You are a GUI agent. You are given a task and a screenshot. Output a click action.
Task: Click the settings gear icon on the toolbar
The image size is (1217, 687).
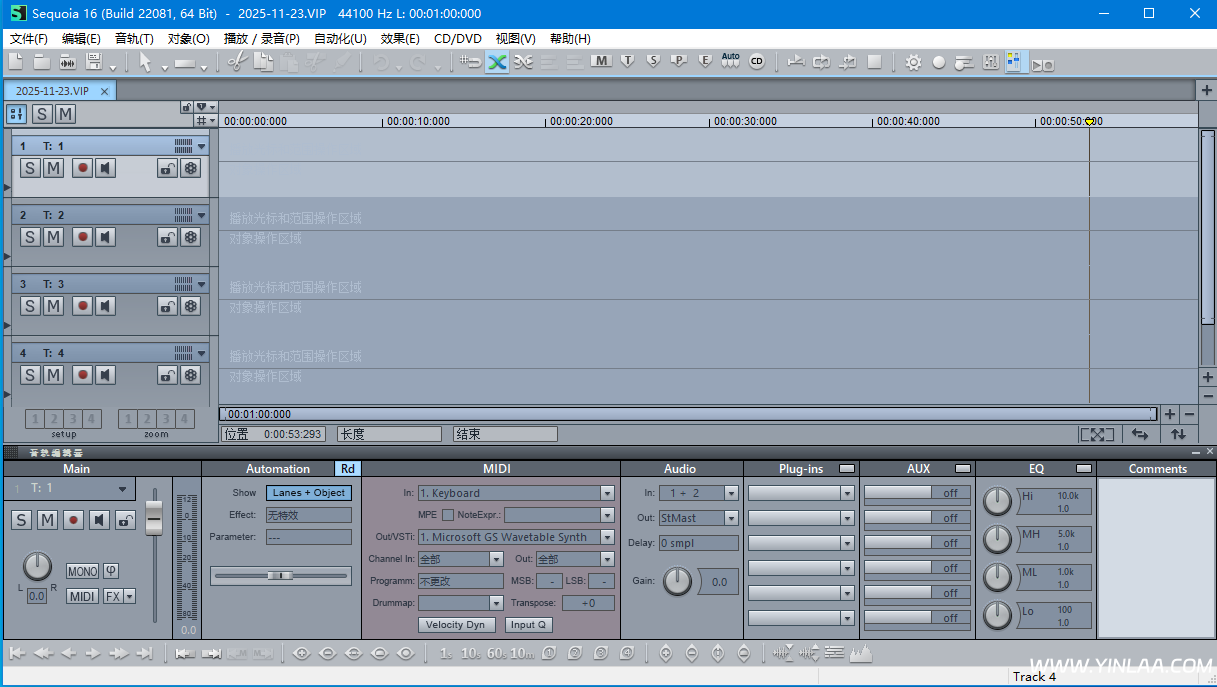pyautogui.click(x=913, y=62)
